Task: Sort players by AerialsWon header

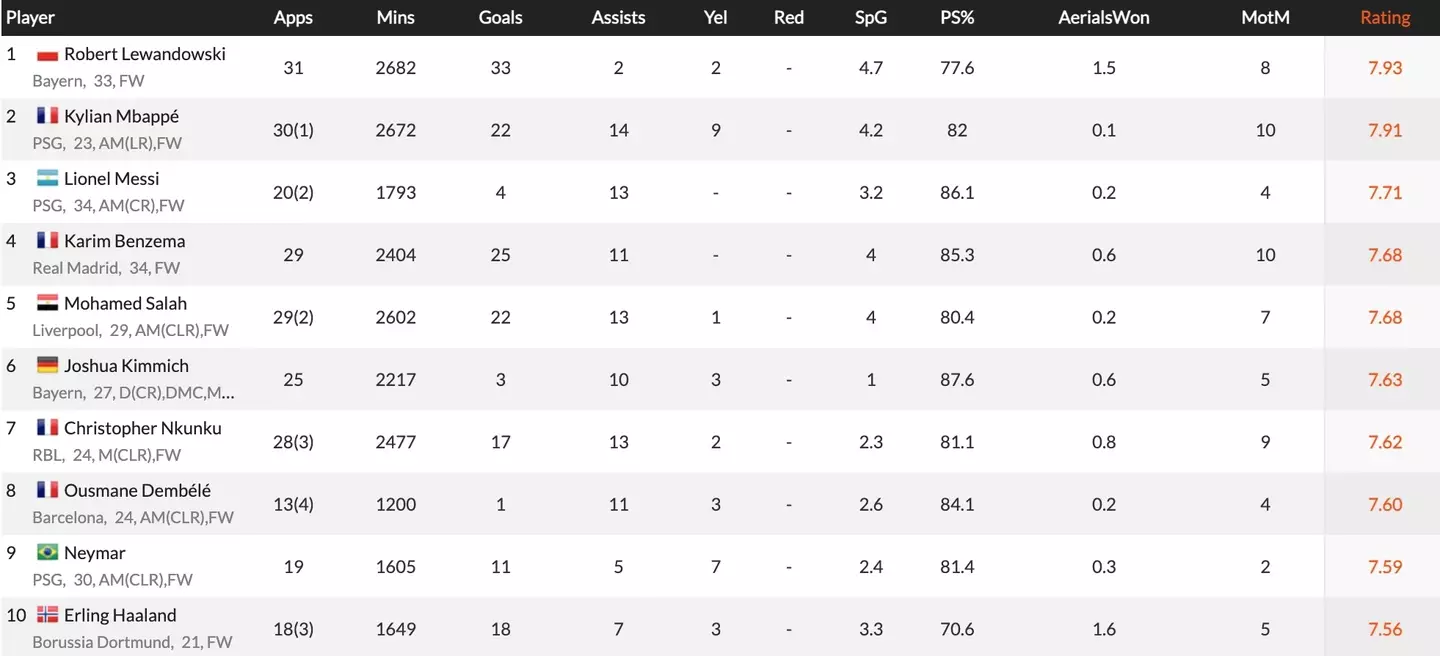Action: [1104, 17]
